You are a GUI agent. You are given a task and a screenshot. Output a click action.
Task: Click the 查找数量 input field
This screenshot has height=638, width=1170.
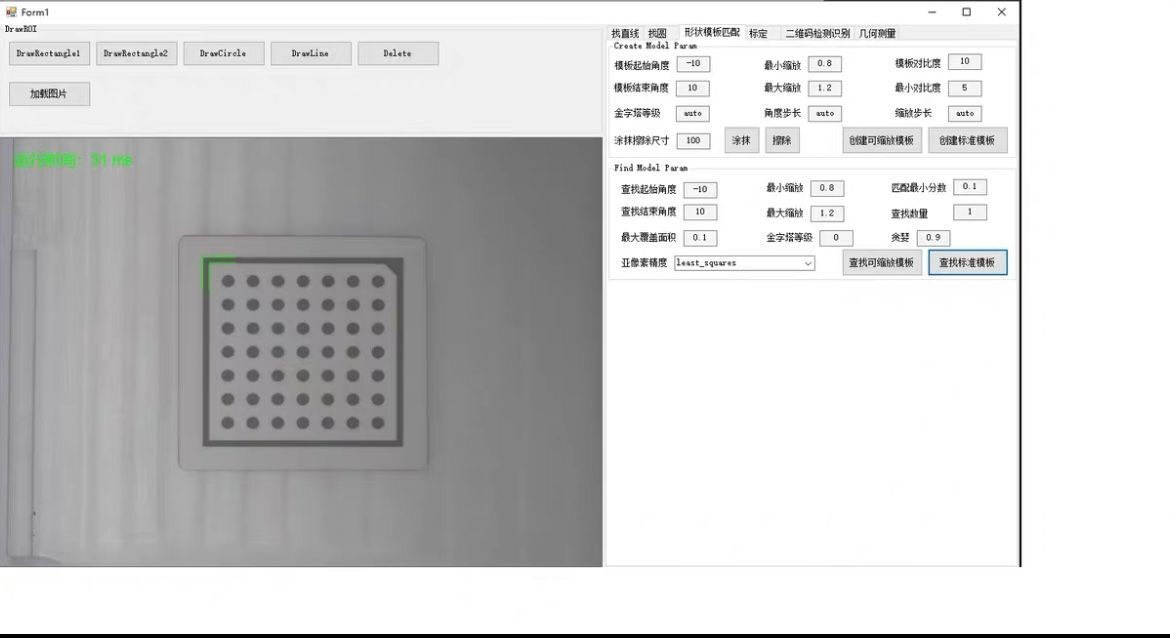970,213
